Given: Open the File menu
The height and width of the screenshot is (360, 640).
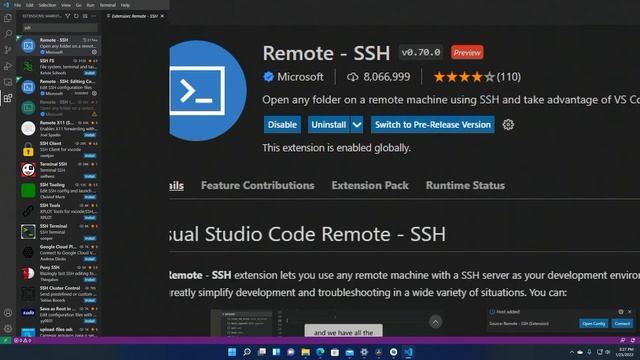Looking at the screenshot, I should [x=18, y=5].
